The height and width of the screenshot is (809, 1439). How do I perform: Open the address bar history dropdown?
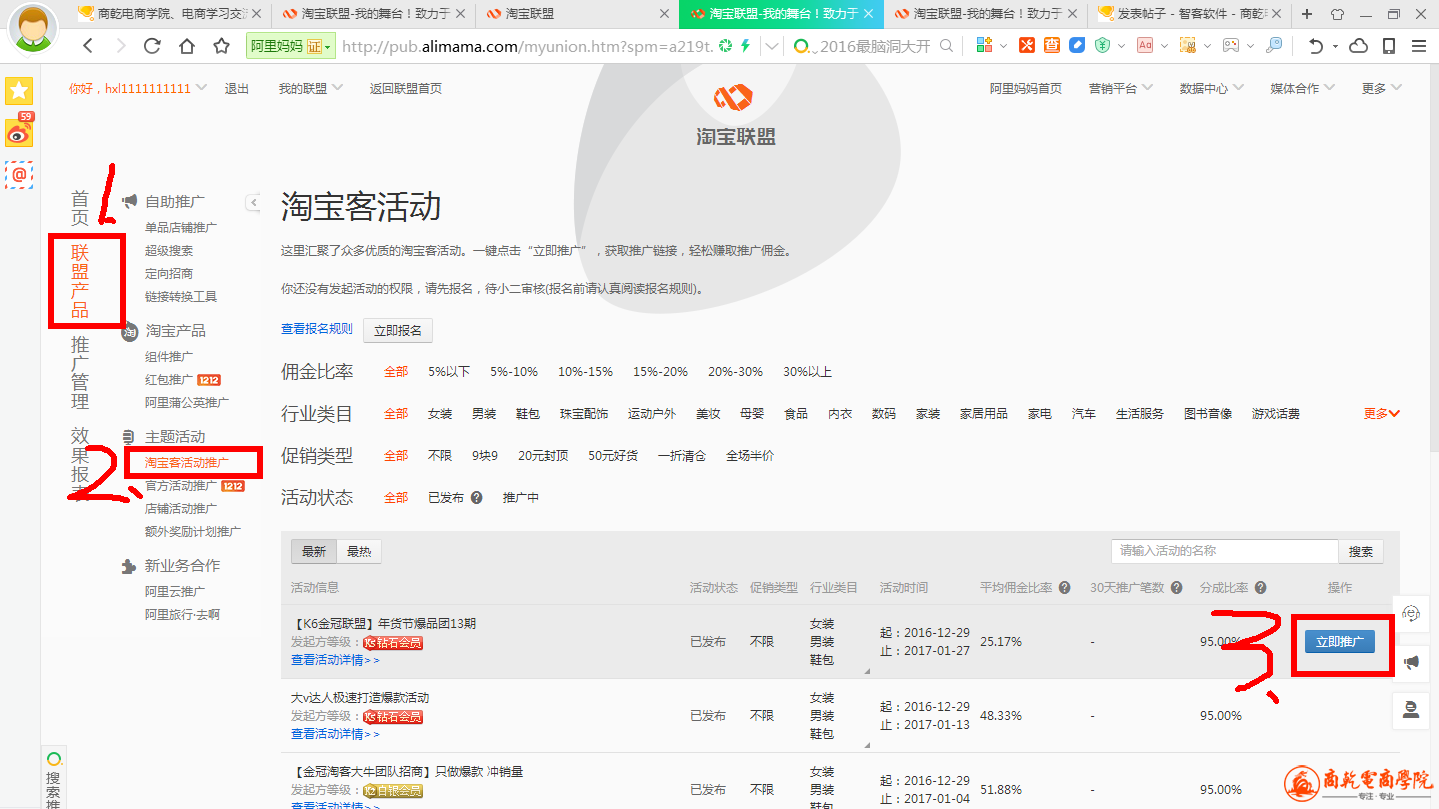click(x=772, y=46)
